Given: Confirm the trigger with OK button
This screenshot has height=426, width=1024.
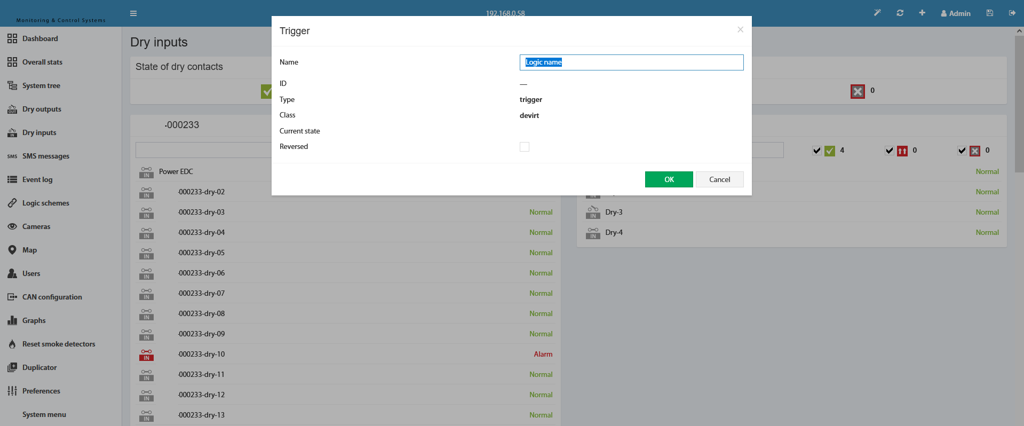Looking at the screenshot, I should 669,180.
